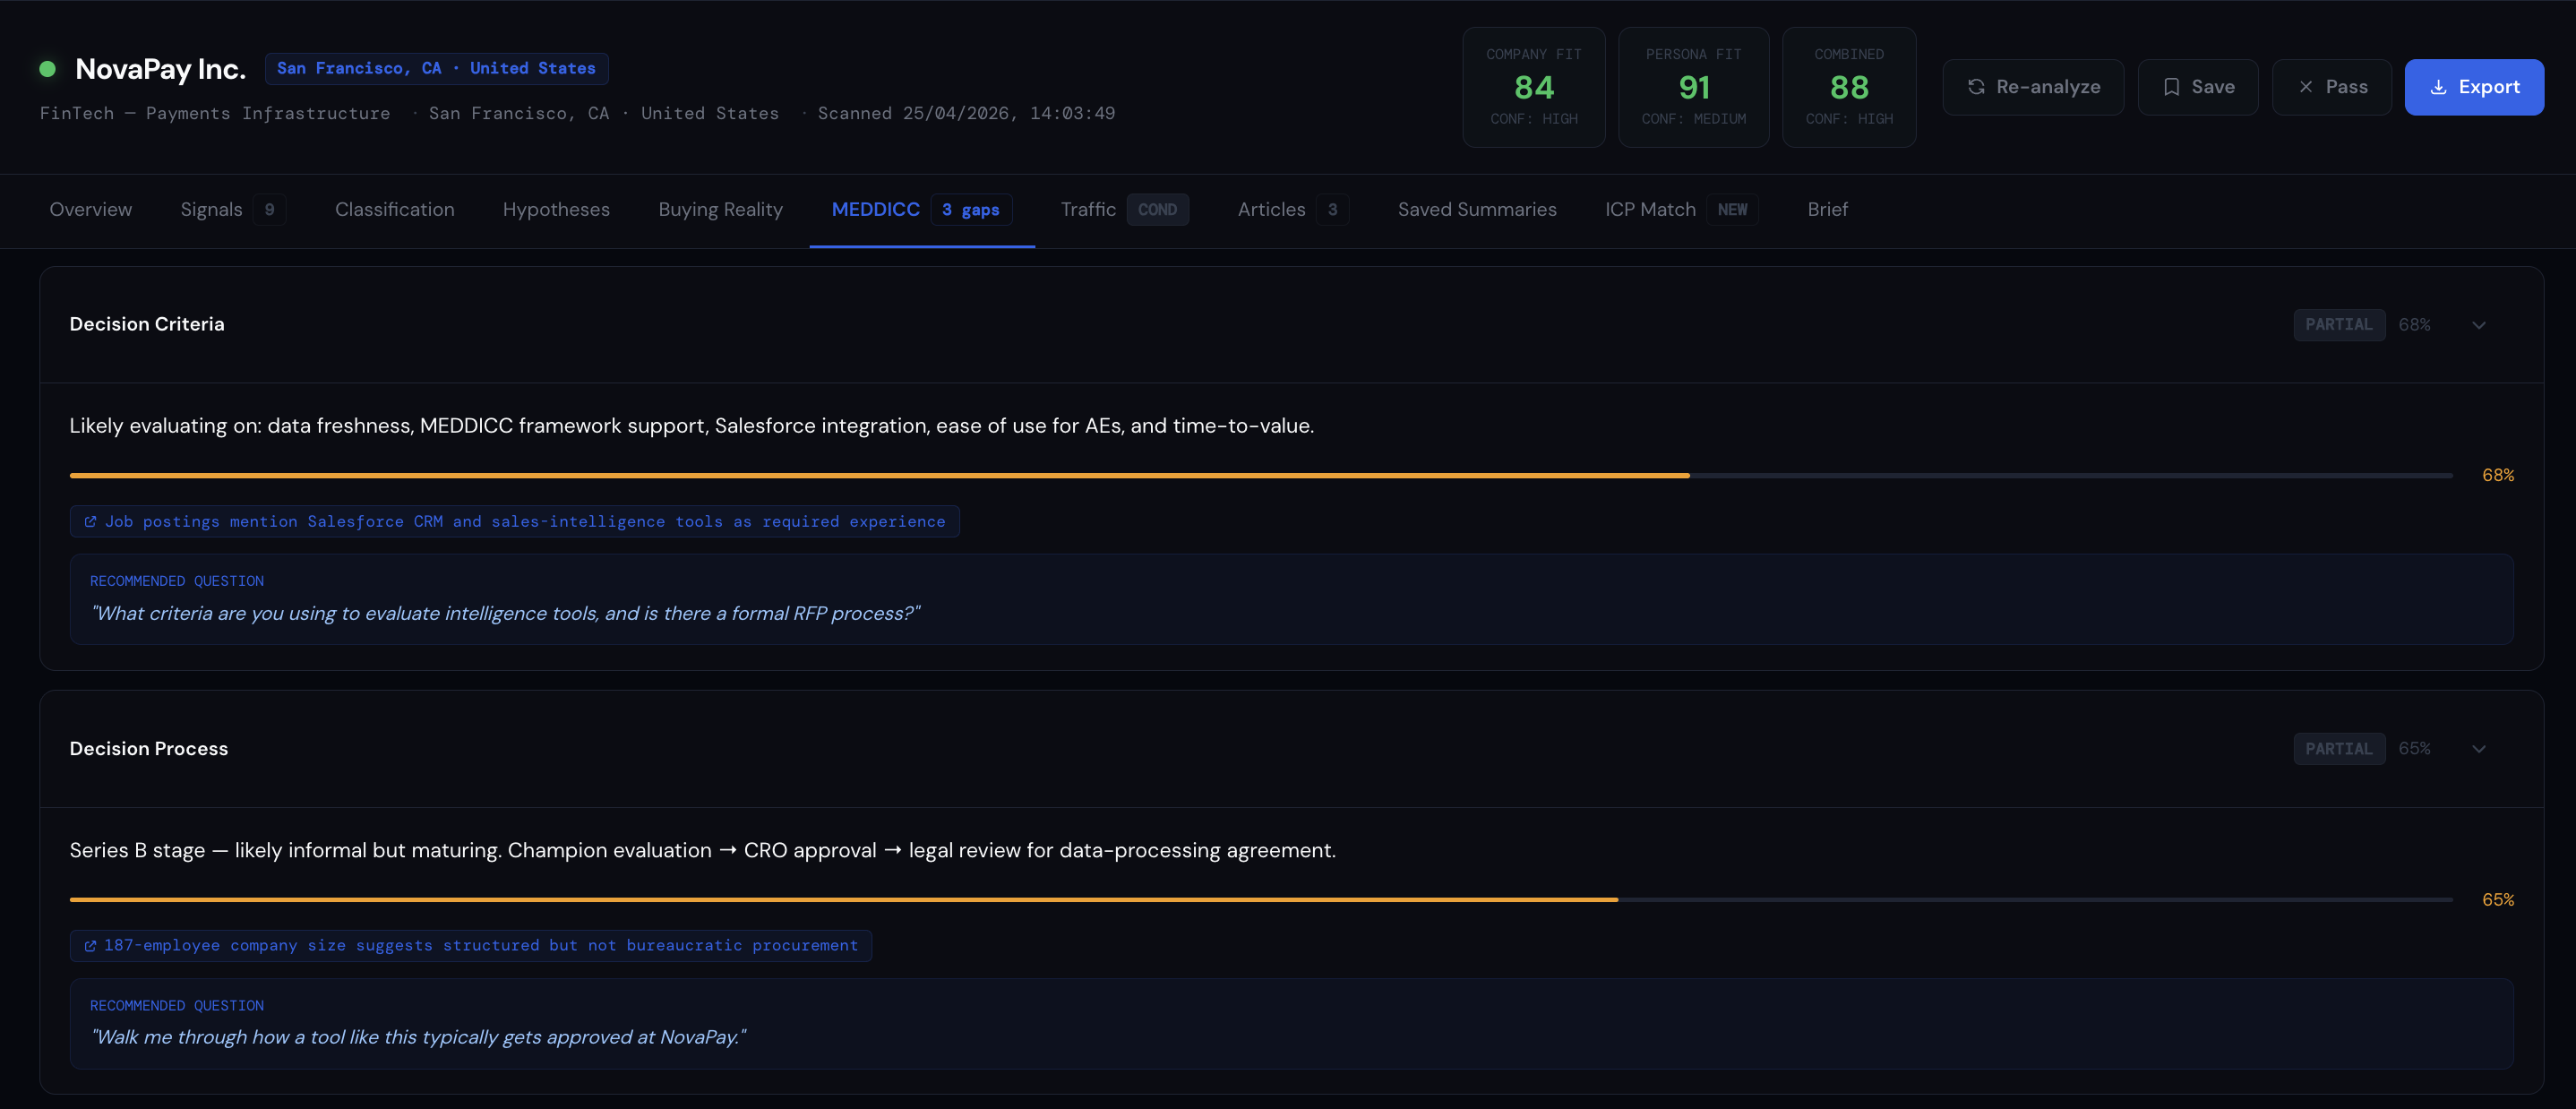Click the NovaPay Inc. company name
This screenshot has height=1109, width=2576.
coord(160,69)
